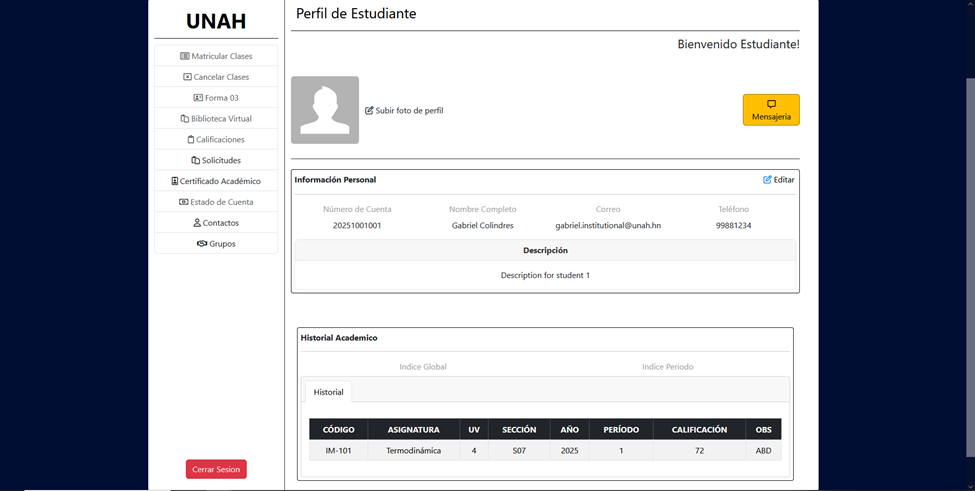Click section cell S07
The width and height of the screenshot is (975, 491).
tap(519, 451)
